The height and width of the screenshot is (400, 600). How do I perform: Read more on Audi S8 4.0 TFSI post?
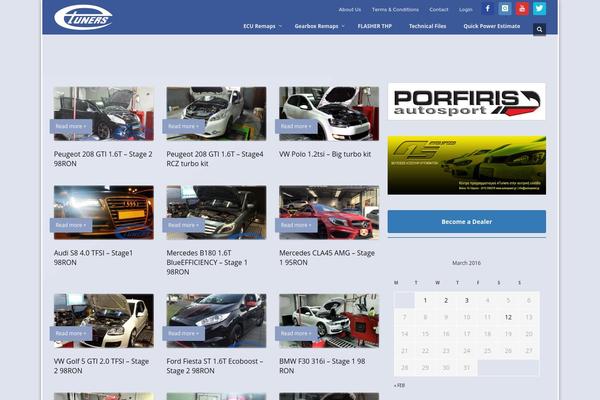pos(71,225)
